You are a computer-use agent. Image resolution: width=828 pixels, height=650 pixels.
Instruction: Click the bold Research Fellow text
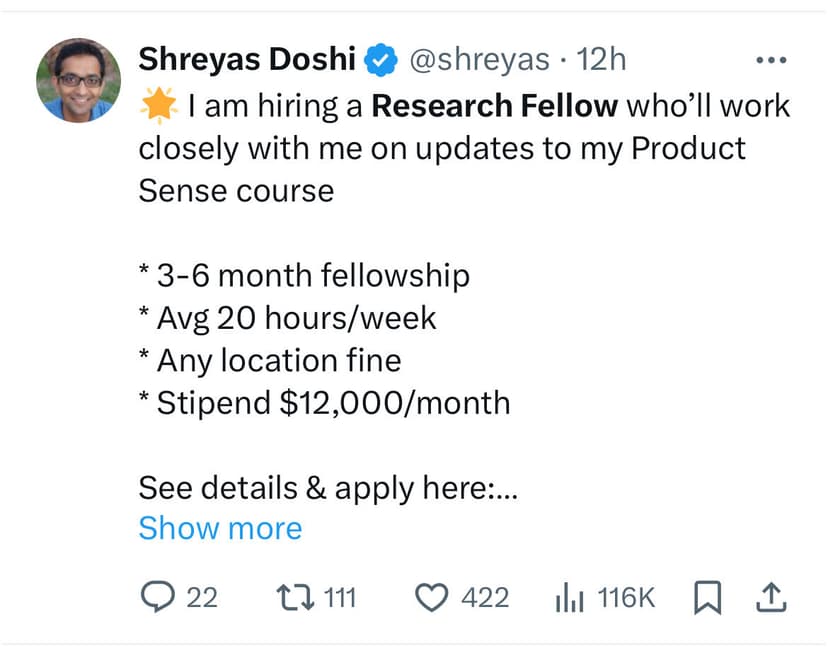(495, 105)
